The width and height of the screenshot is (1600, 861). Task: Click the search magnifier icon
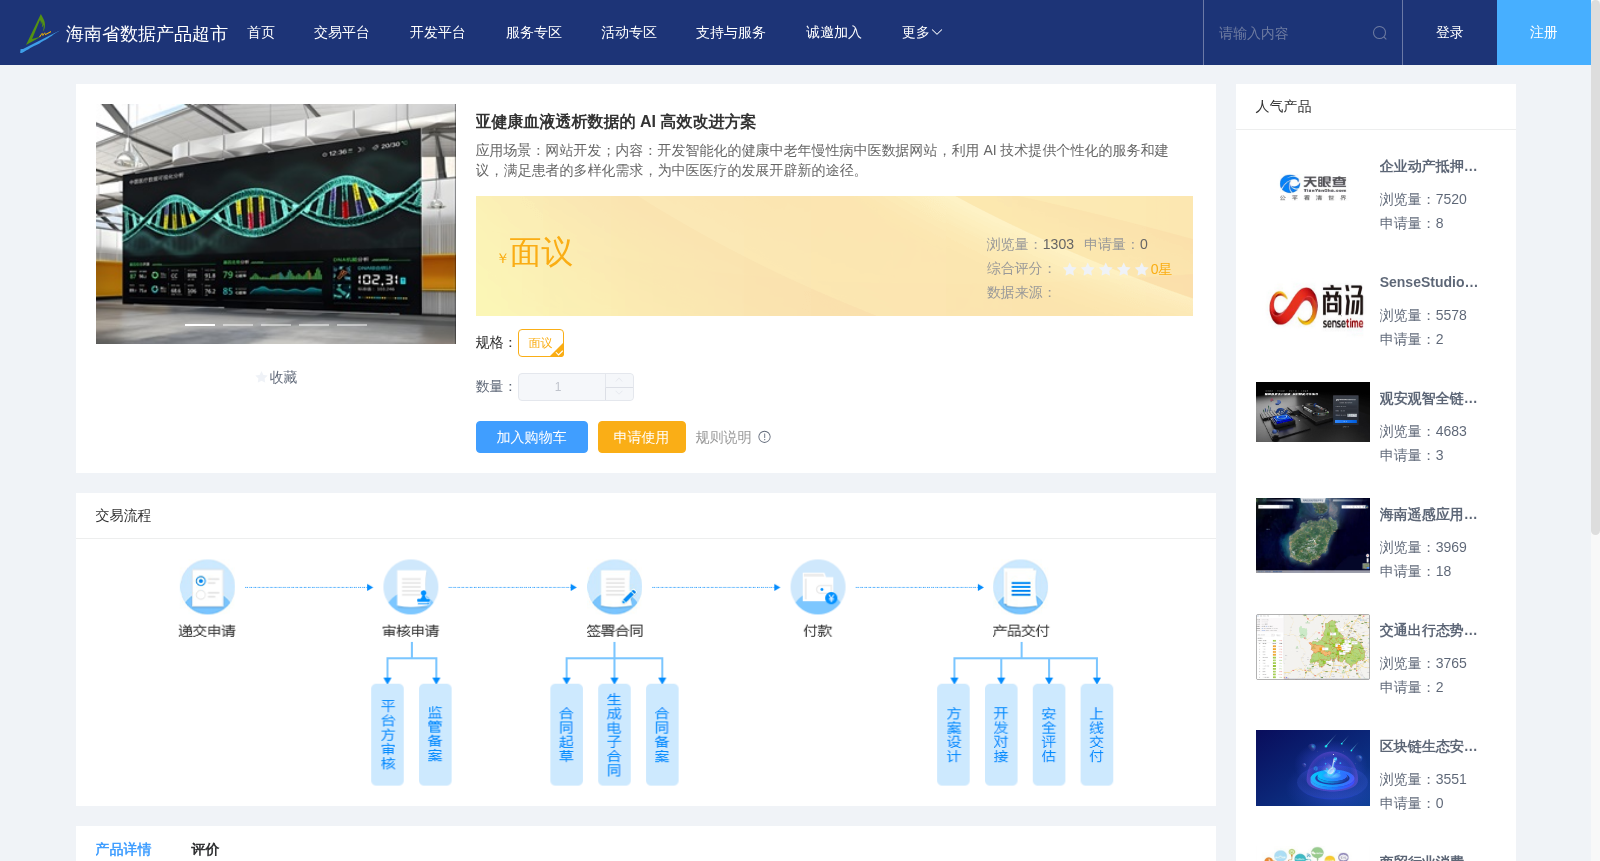coord(1380,33)
